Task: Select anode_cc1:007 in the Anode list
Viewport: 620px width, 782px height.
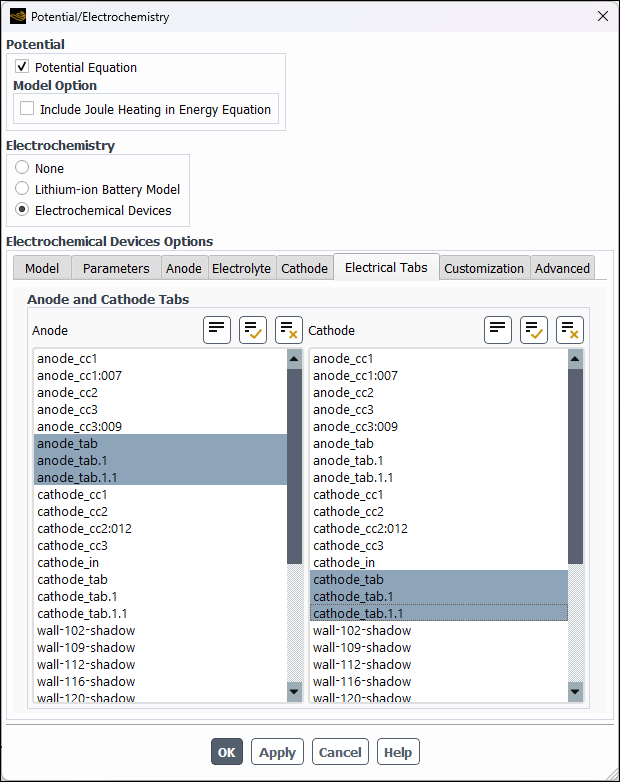Action: tap(160, 376)
